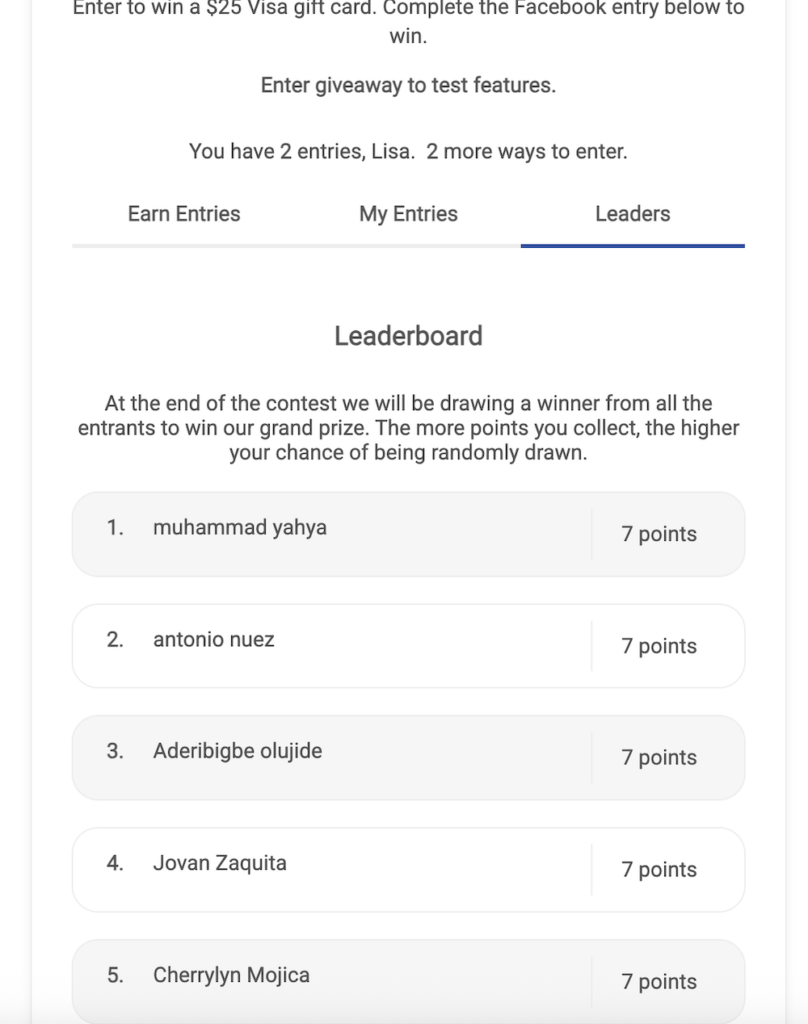Click the 7 points label for Cherrylyn Mojica

tap(659, 982)
